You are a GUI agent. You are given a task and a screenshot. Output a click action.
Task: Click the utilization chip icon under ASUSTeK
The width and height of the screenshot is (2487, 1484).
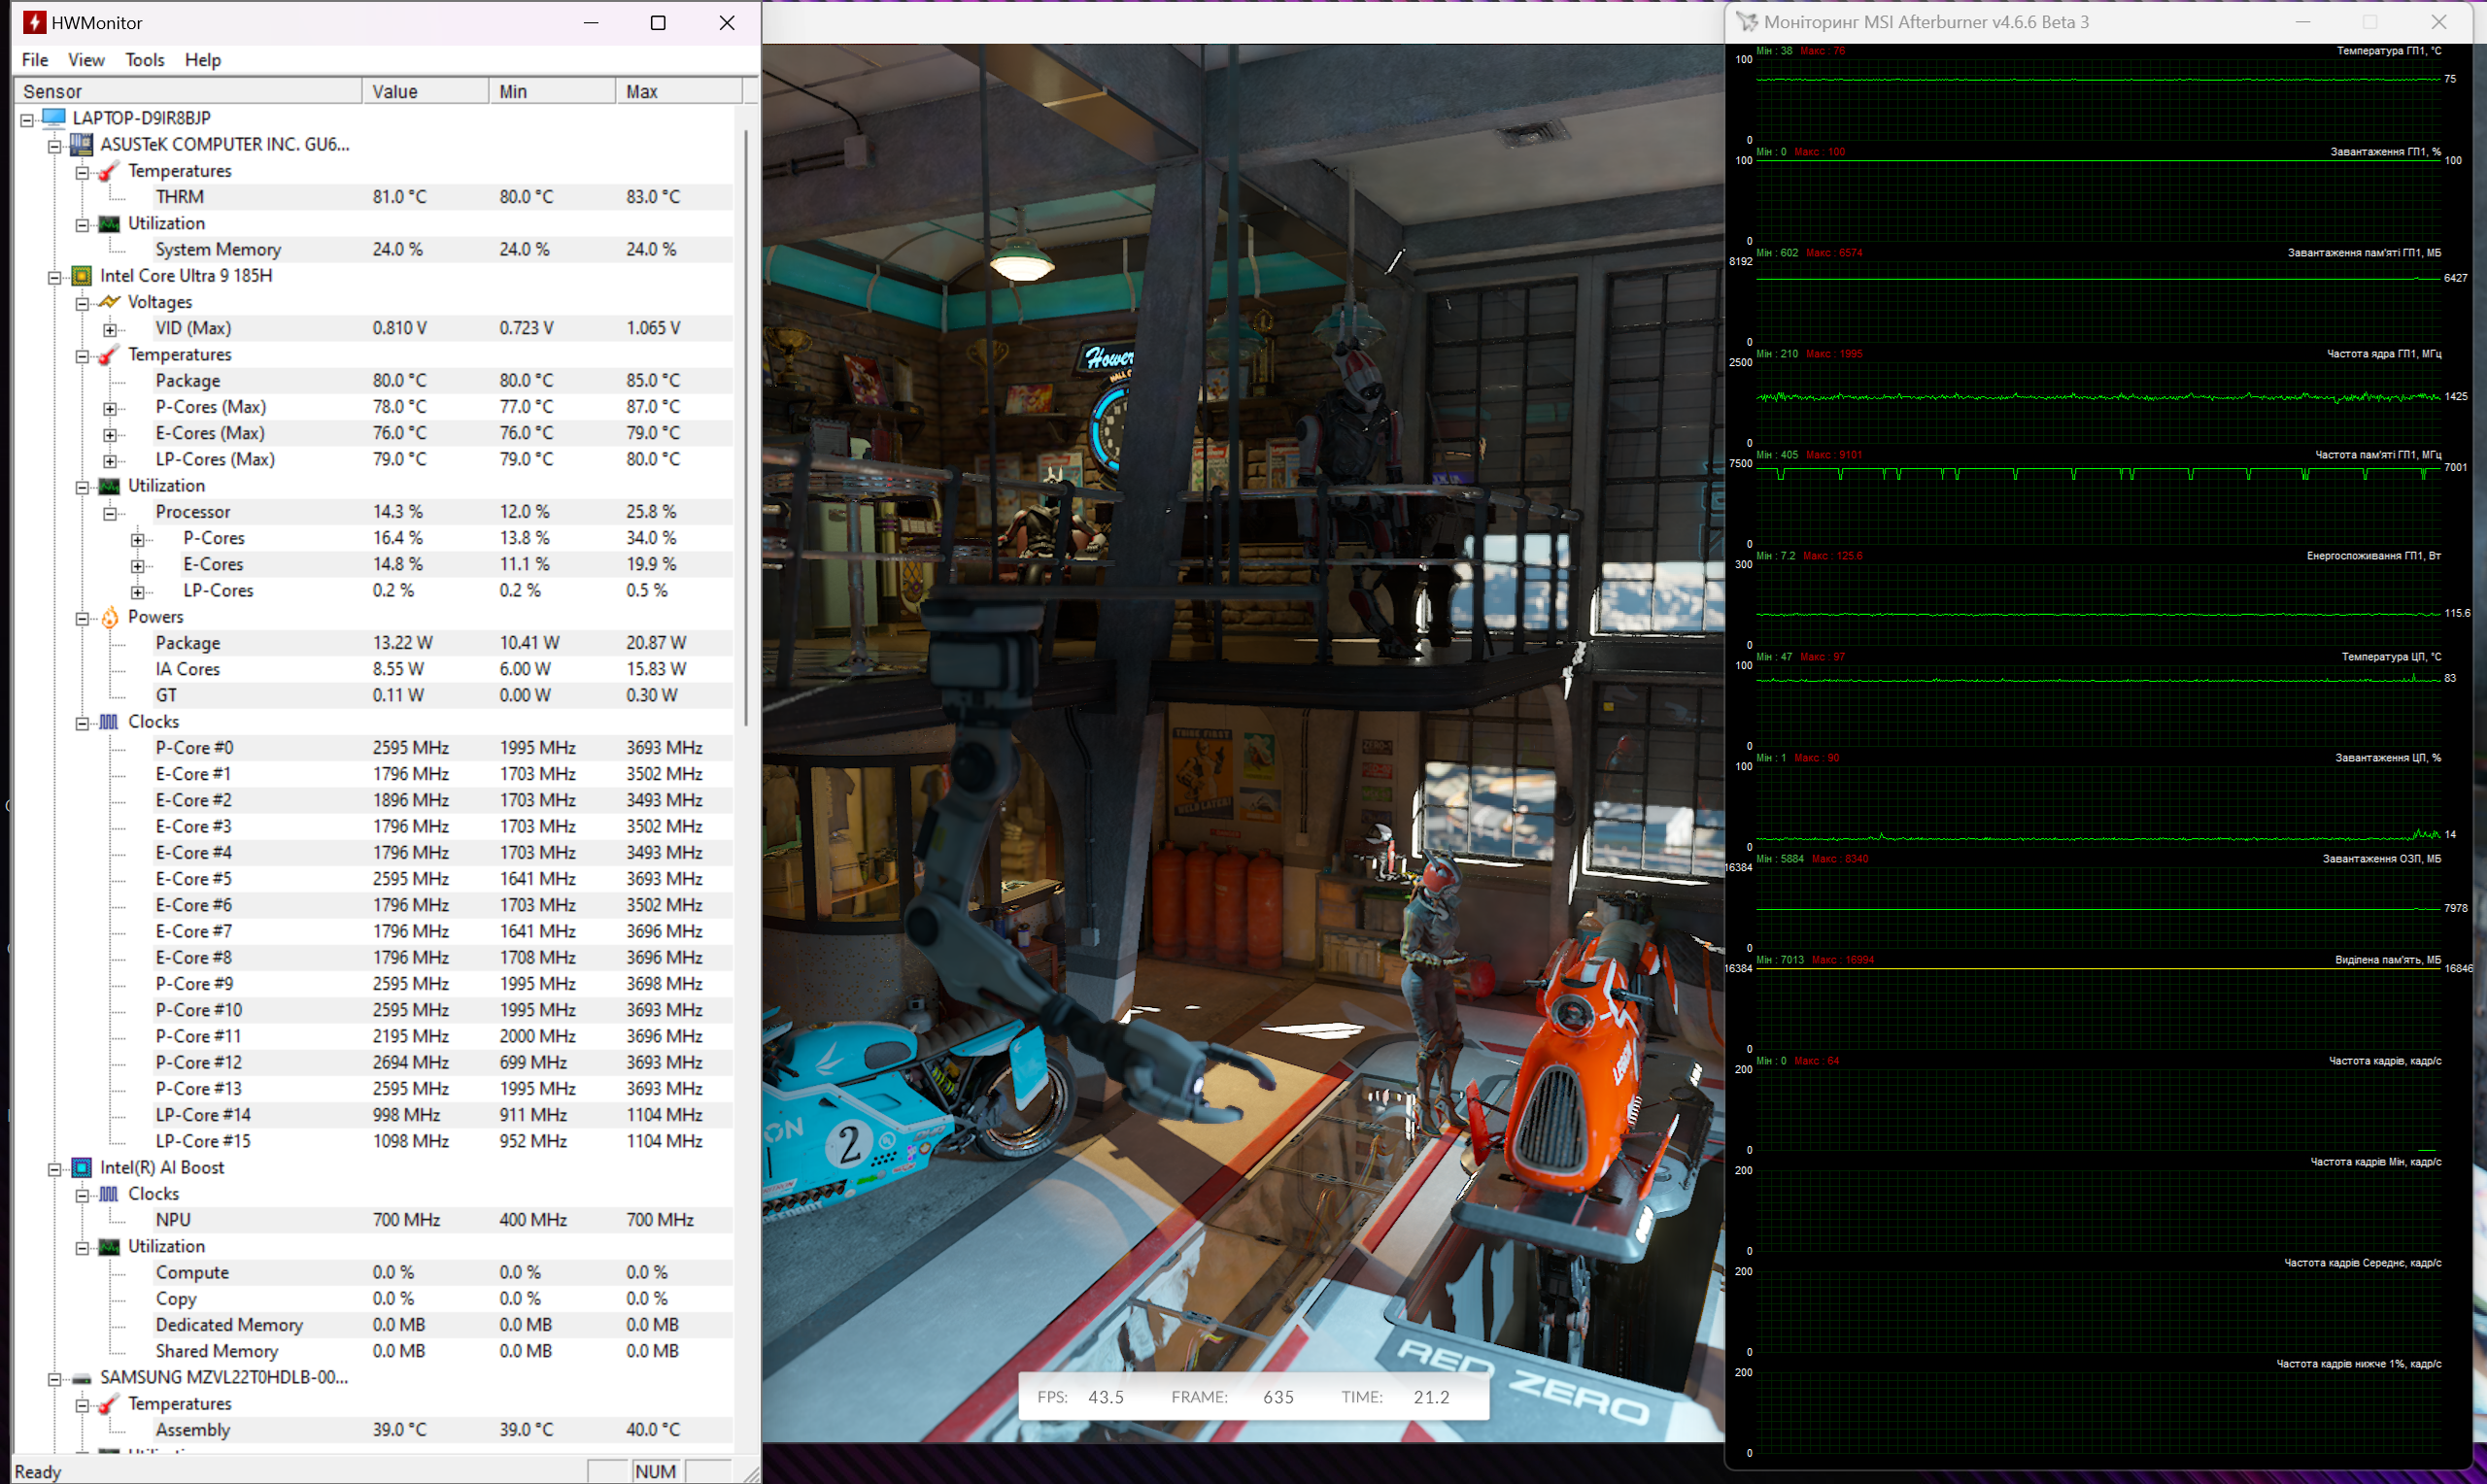(x=109, y=223)
